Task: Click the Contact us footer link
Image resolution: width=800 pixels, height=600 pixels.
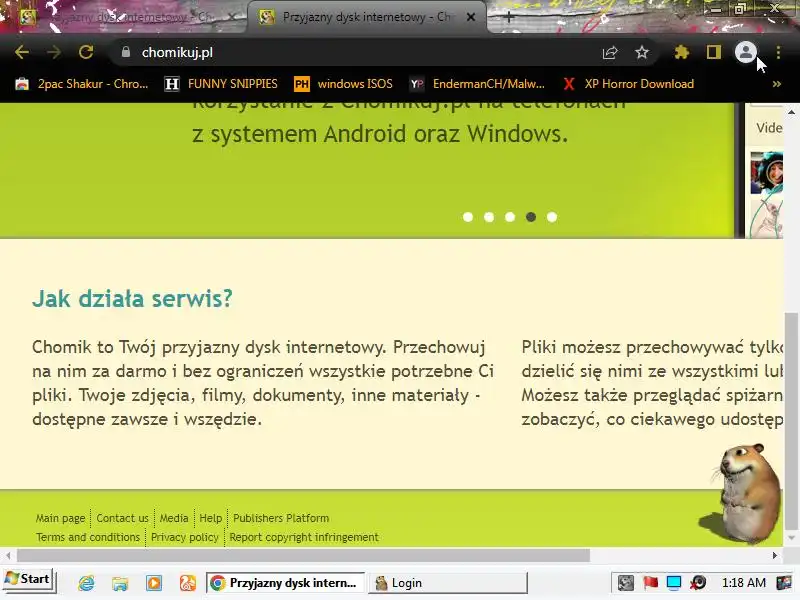Action: (x=122, y=518)
